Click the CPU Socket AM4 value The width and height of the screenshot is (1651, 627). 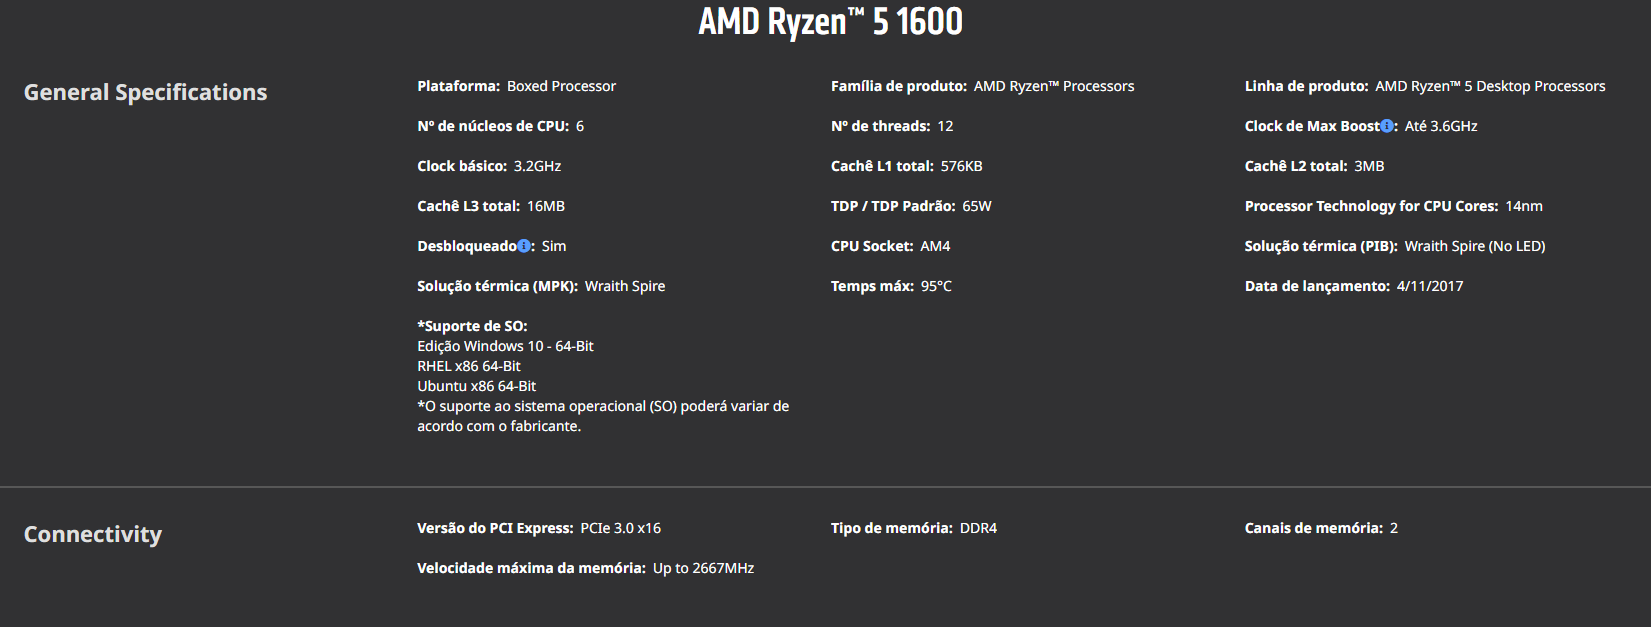(935, 246)
